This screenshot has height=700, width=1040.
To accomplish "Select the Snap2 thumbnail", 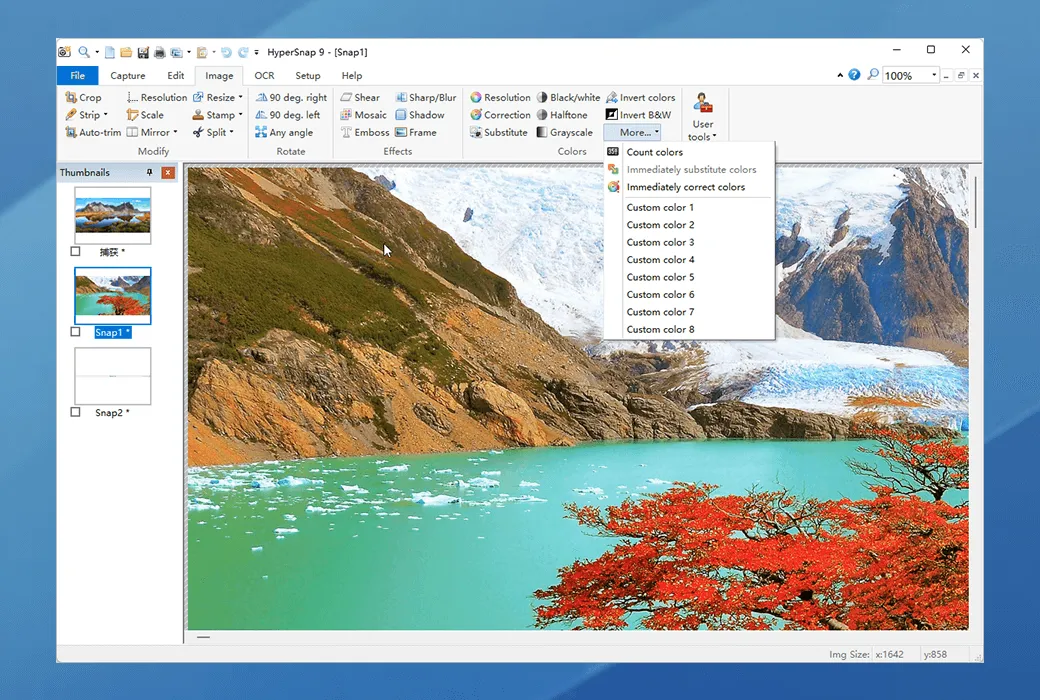I will coord(112,377).
